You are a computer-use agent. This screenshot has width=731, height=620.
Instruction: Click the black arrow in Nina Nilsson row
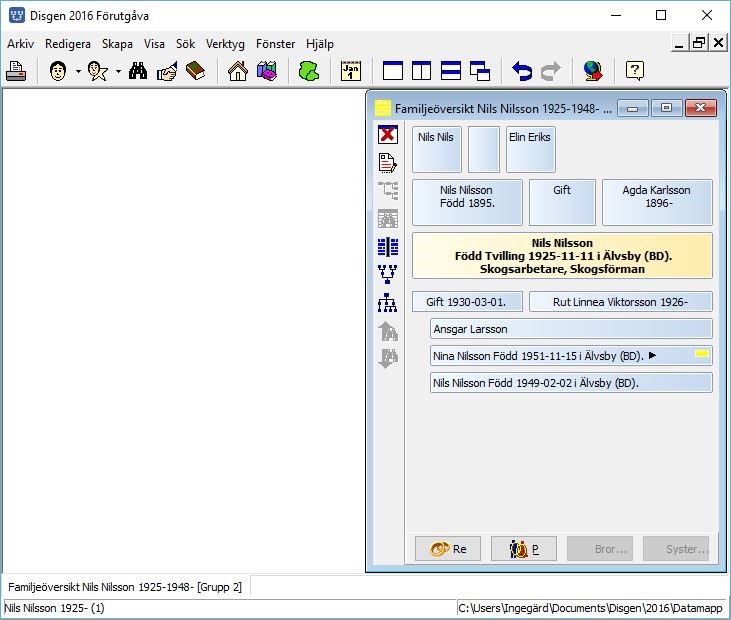coord(653,355)
